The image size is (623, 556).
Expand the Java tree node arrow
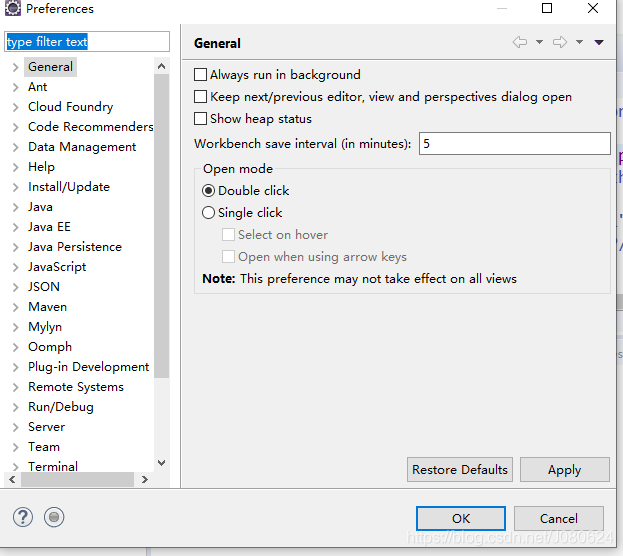click(x=15, y=207)
